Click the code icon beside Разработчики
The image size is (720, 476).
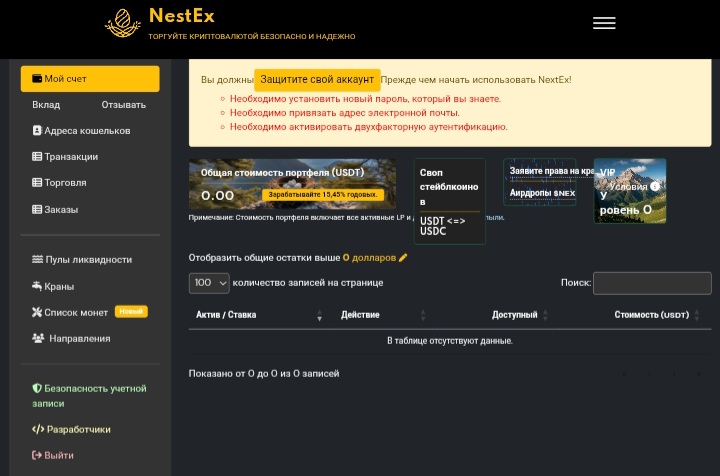click(x=38, y=429)
